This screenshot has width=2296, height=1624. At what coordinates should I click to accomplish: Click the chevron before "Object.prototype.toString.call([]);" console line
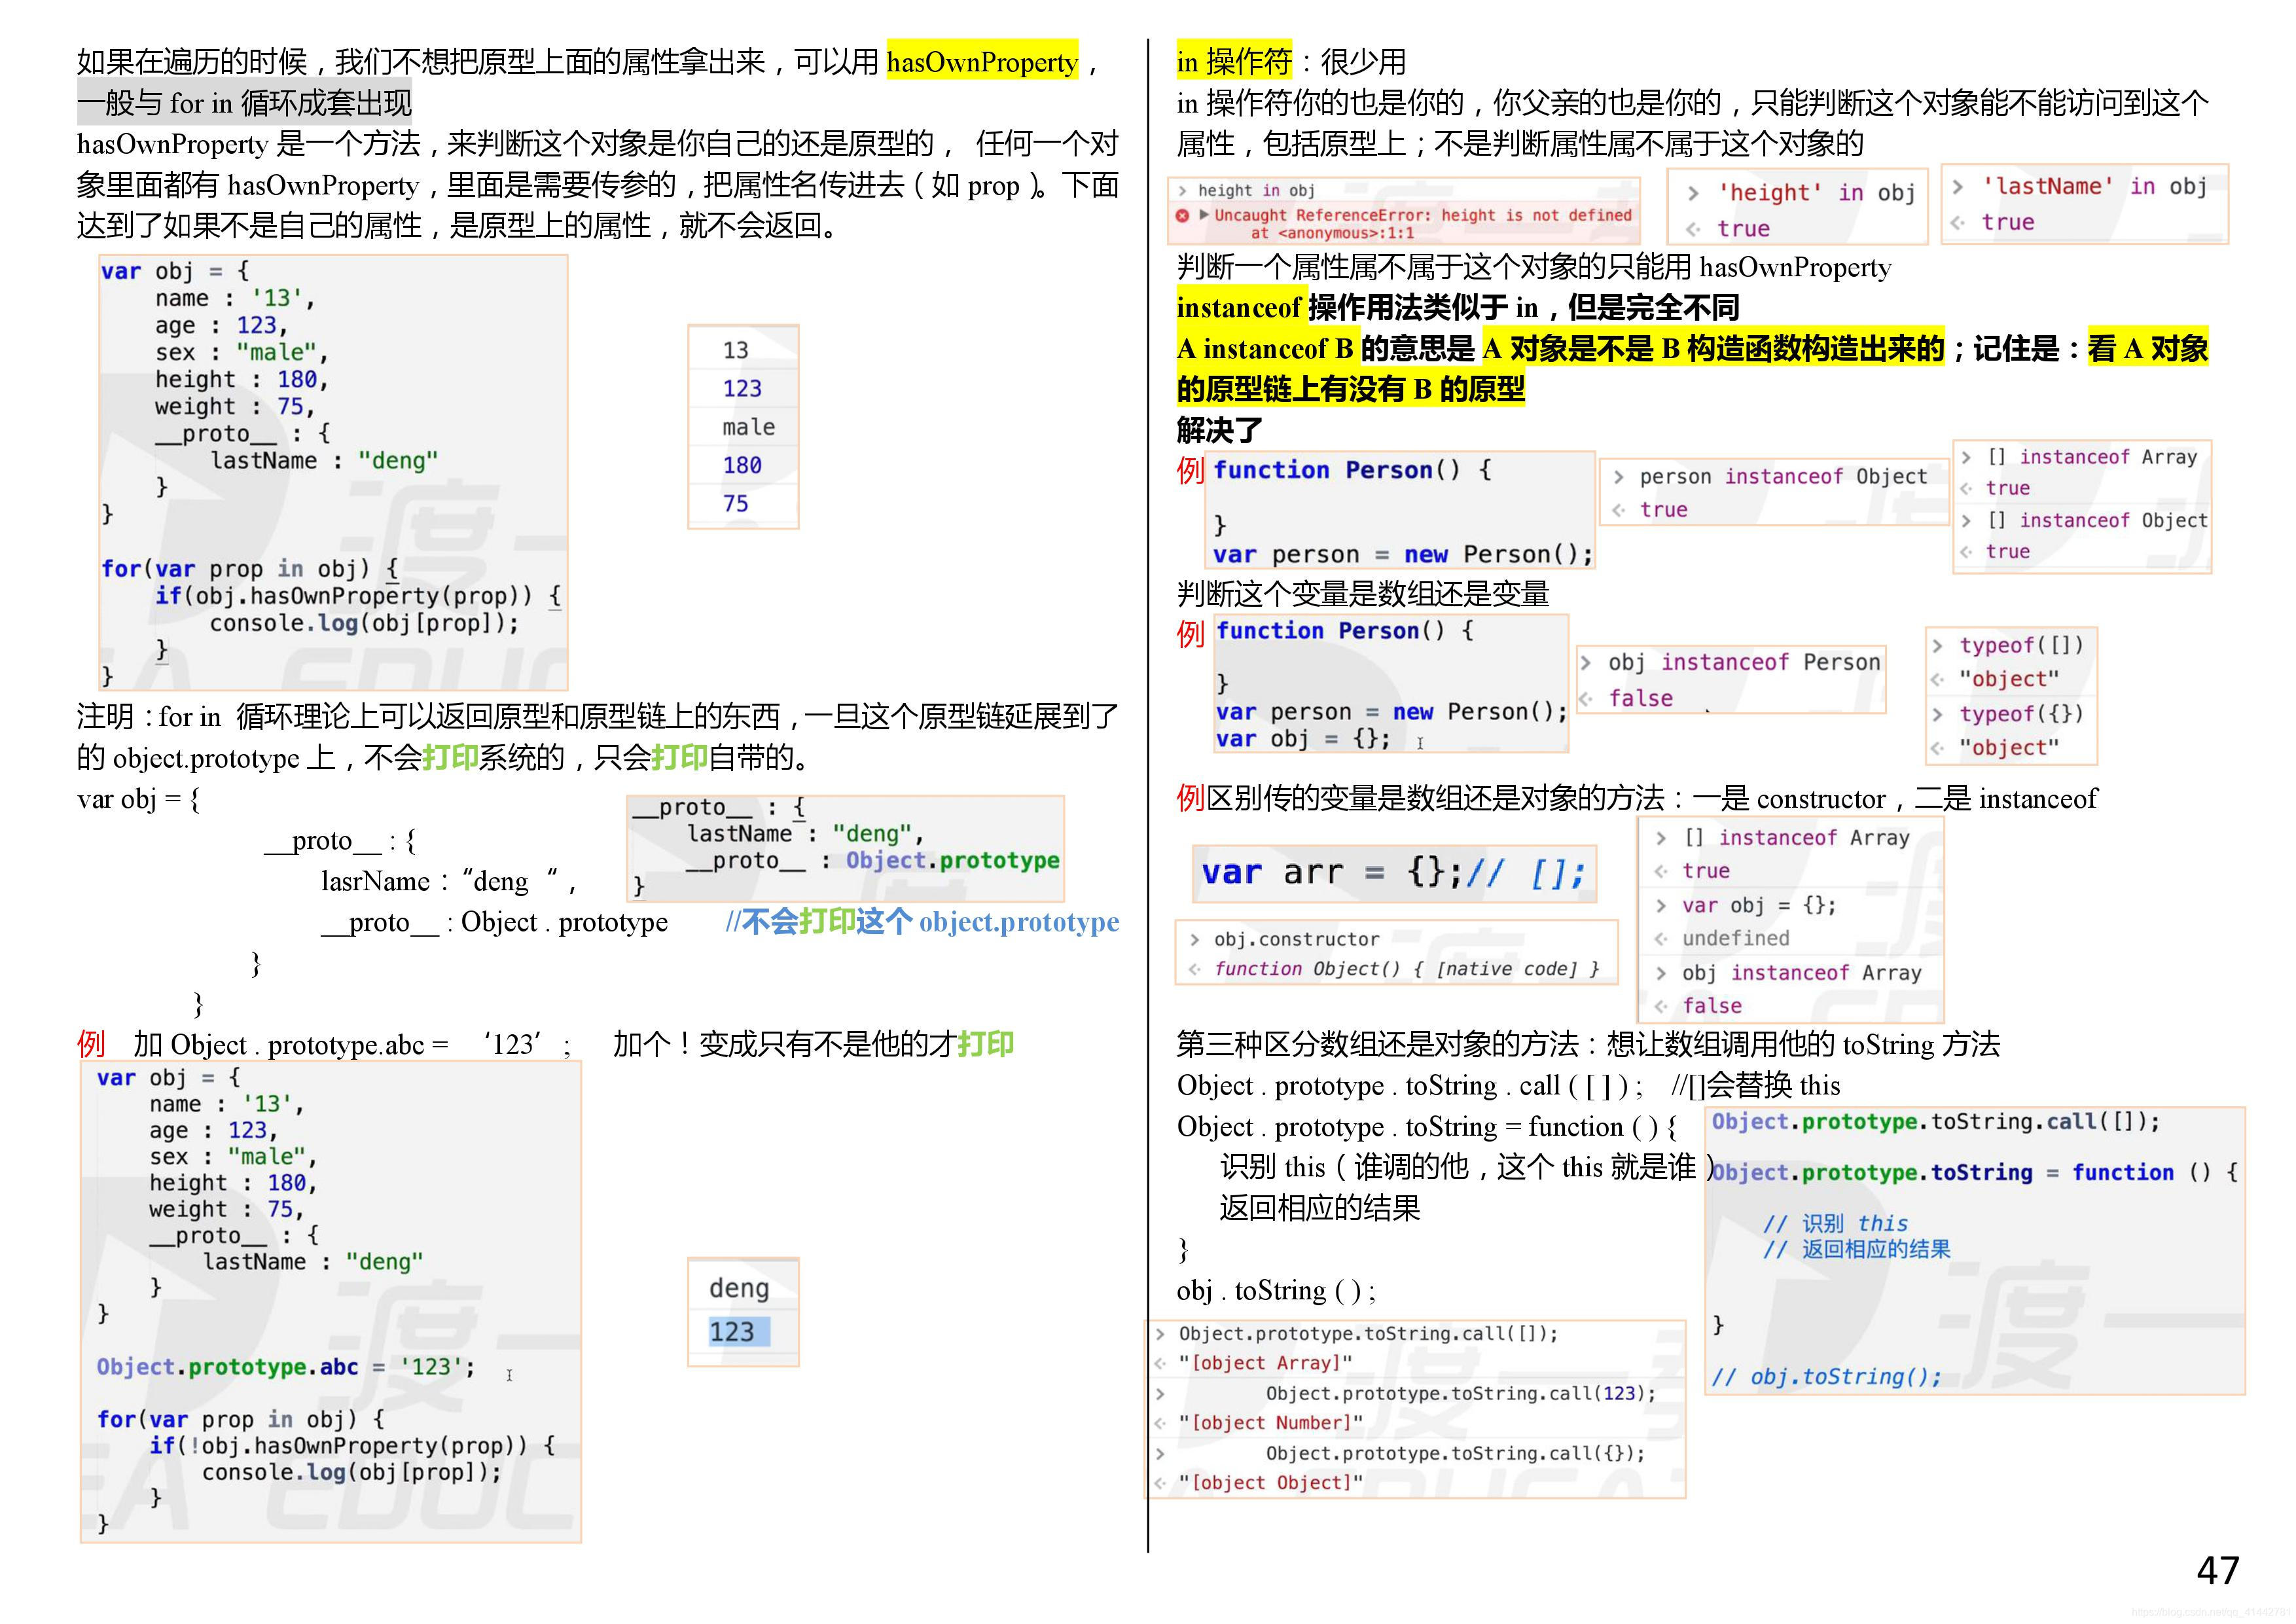click(1160, 1333)
